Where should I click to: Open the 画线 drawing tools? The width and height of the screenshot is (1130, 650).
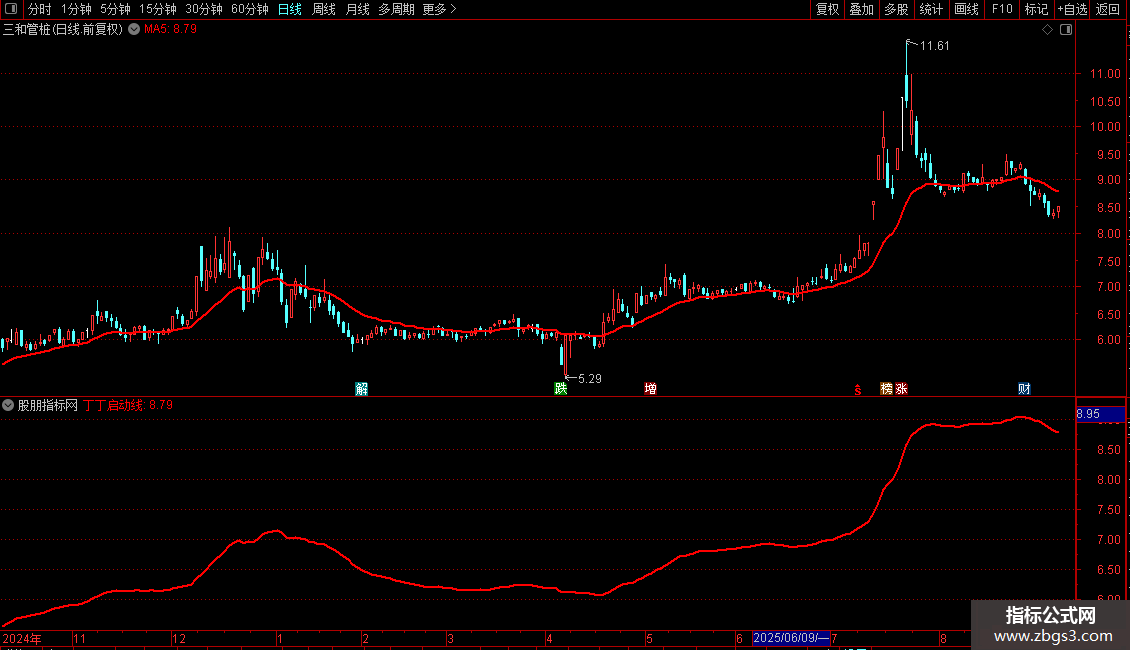tap(966, 9)
